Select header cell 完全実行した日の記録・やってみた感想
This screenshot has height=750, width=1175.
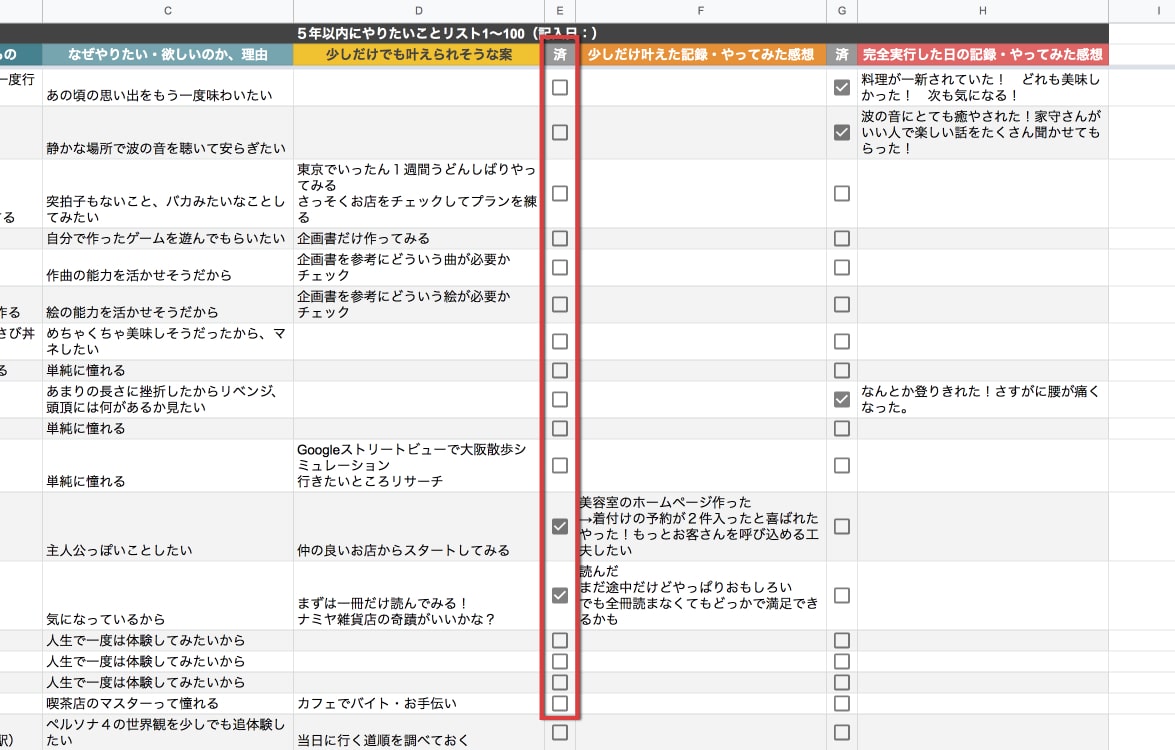(982, 54)
